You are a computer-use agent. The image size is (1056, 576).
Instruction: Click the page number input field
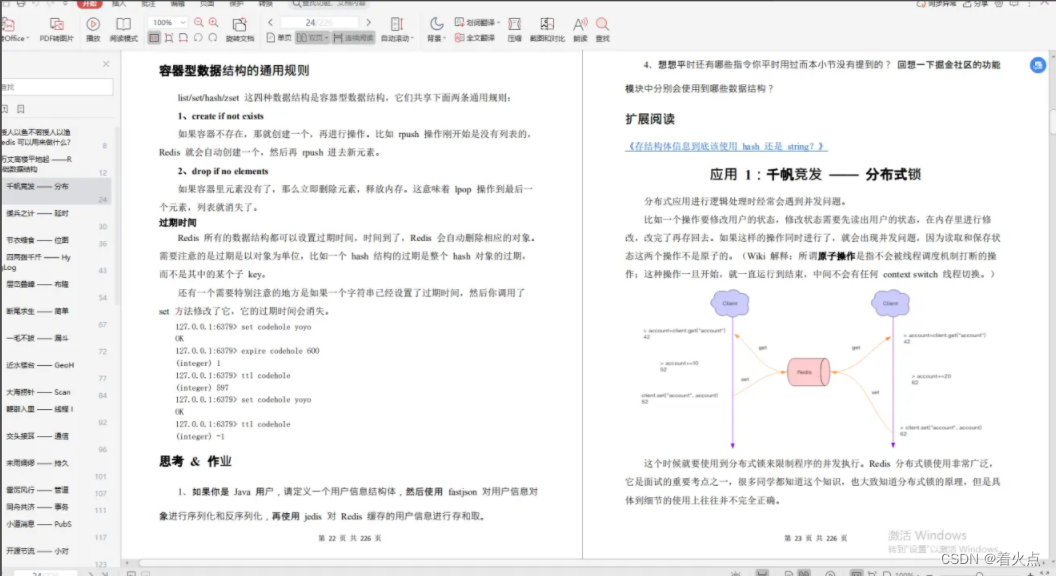pos(319,22)
